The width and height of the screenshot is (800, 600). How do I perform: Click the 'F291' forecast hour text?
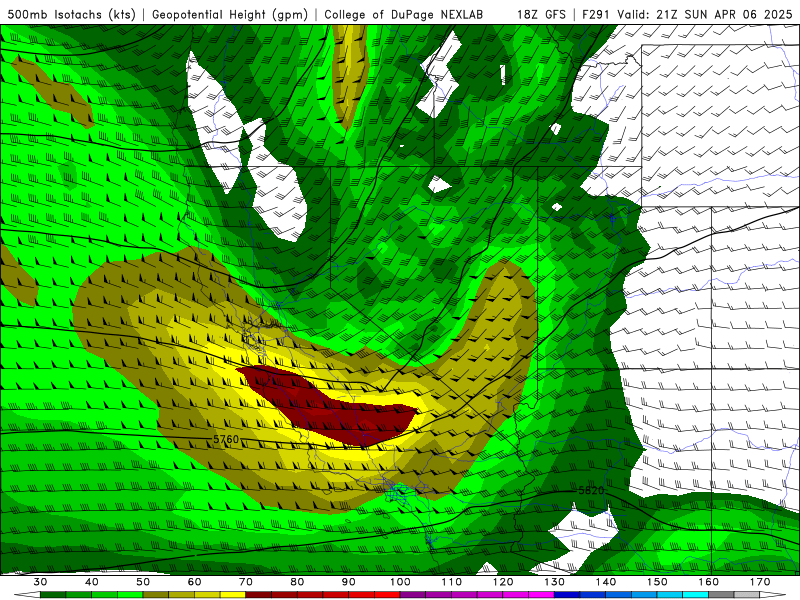tap(596, 15)
